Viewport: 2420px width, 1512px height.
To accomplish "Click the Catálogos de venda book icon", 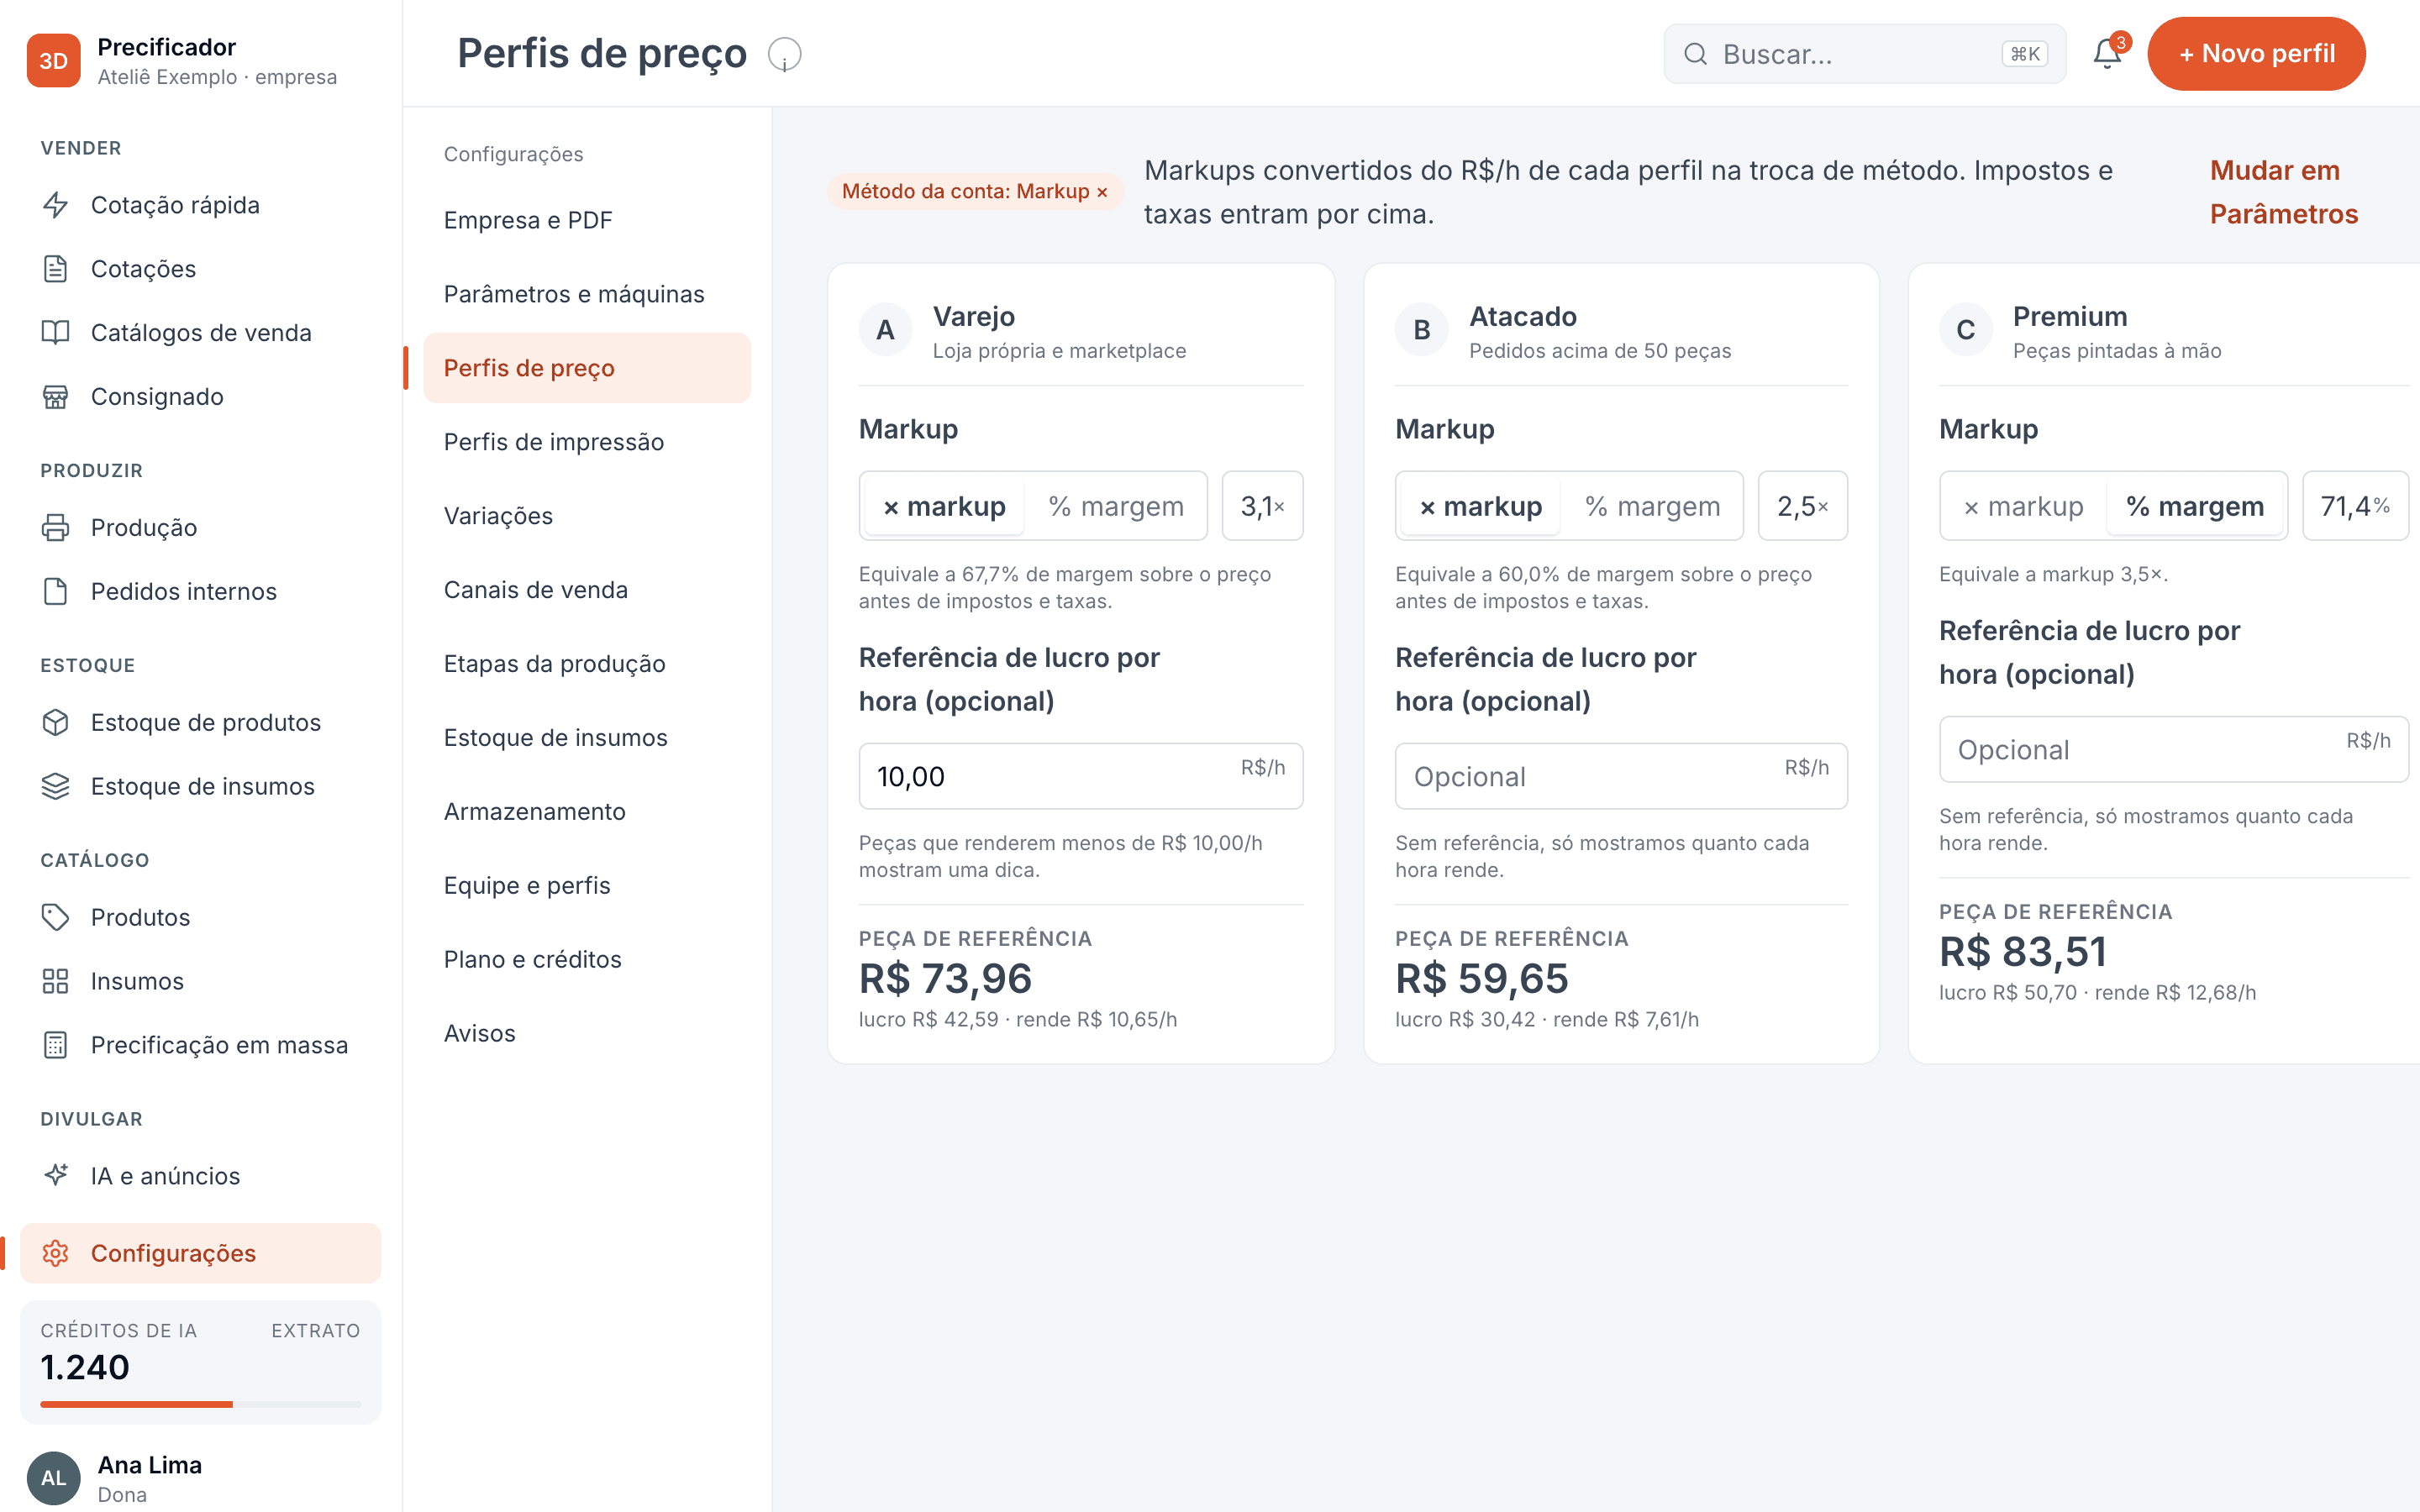I will pyautogui.click(x=56, y=333).
